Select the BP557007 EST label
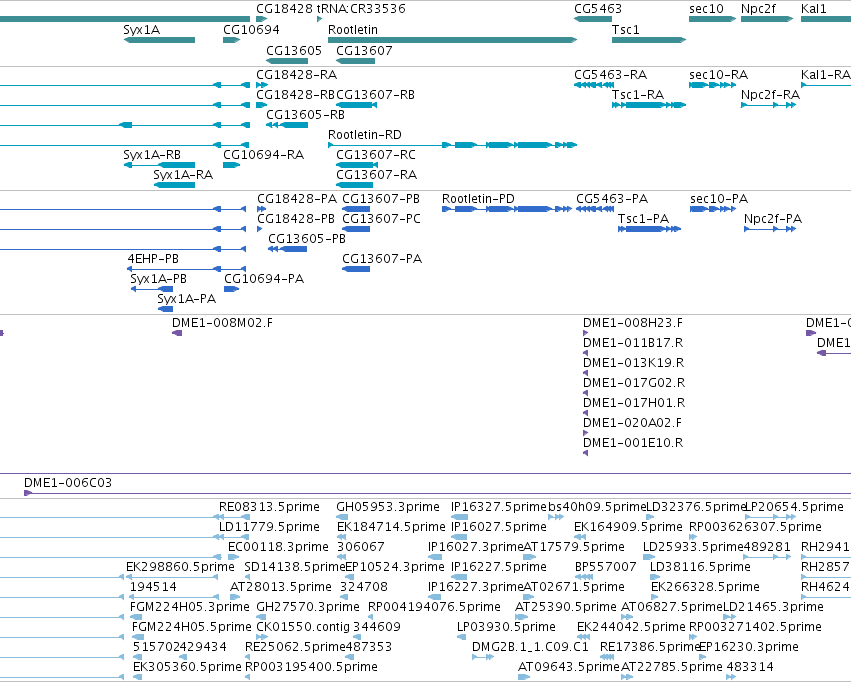 pyautogui.click(x=606, y=567)
